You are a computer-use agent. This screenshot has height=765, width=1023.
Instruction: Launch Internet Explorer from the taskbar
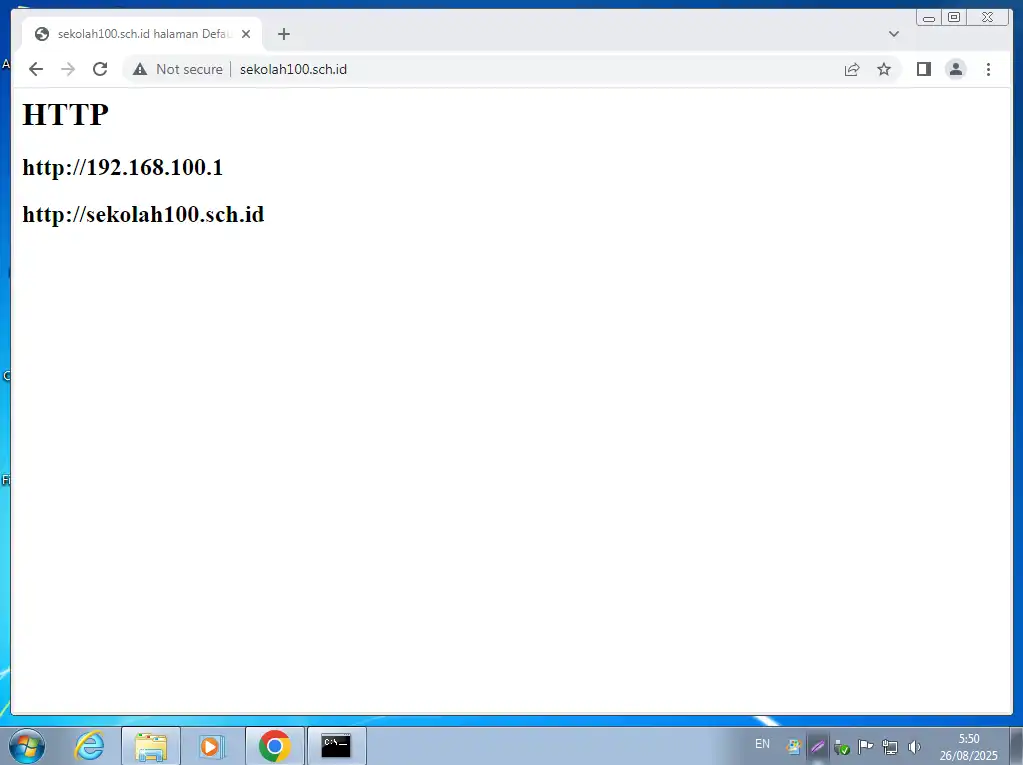click(x=90, y=746)
